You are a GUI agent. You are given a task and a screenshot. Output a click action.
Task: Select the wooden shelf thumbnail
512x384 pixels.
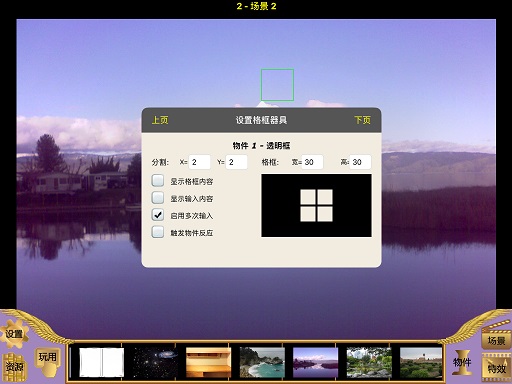[208, 362]
